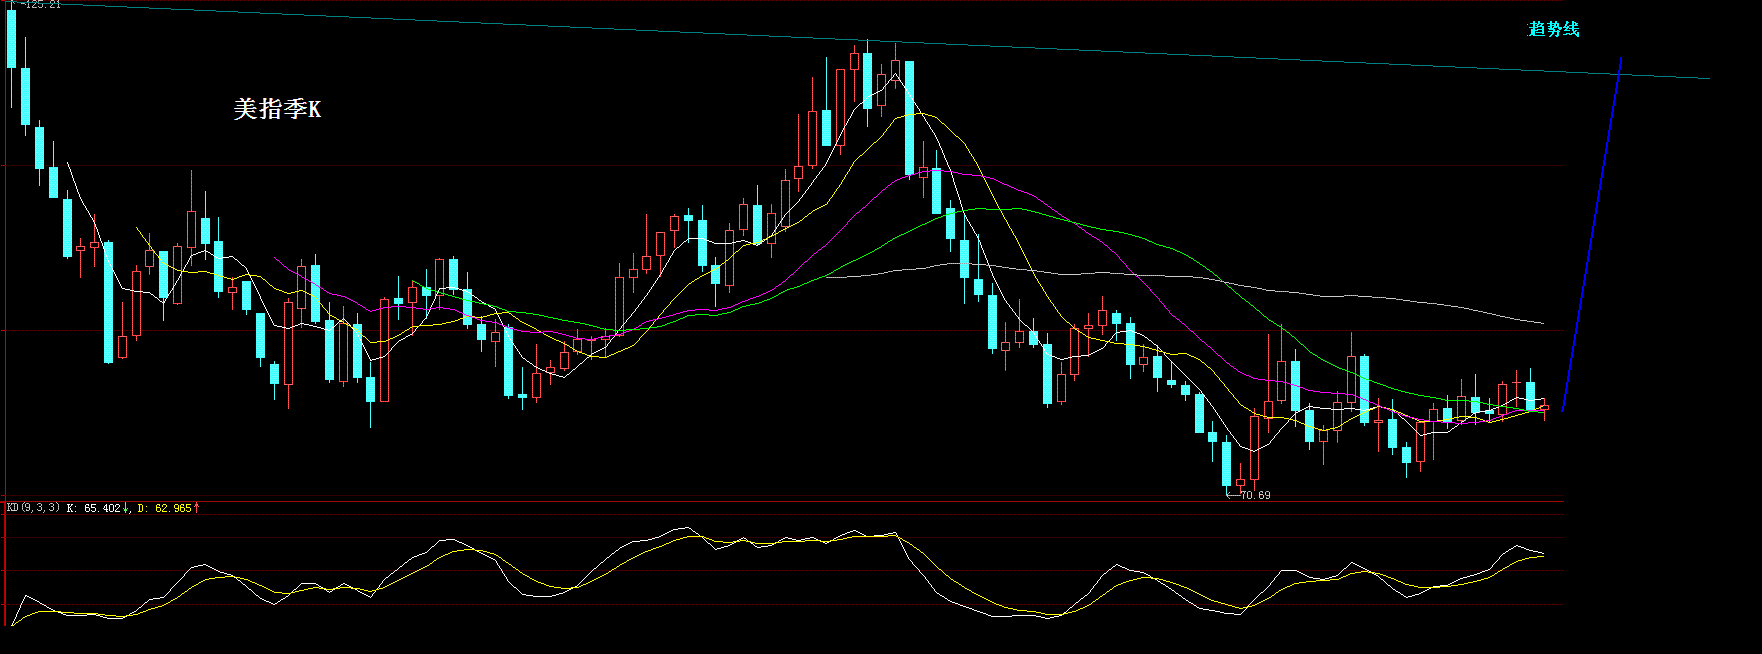Click the D: 62.965 value
Viewport: 1762px width, 654px height.
click(x=164, y=508)
